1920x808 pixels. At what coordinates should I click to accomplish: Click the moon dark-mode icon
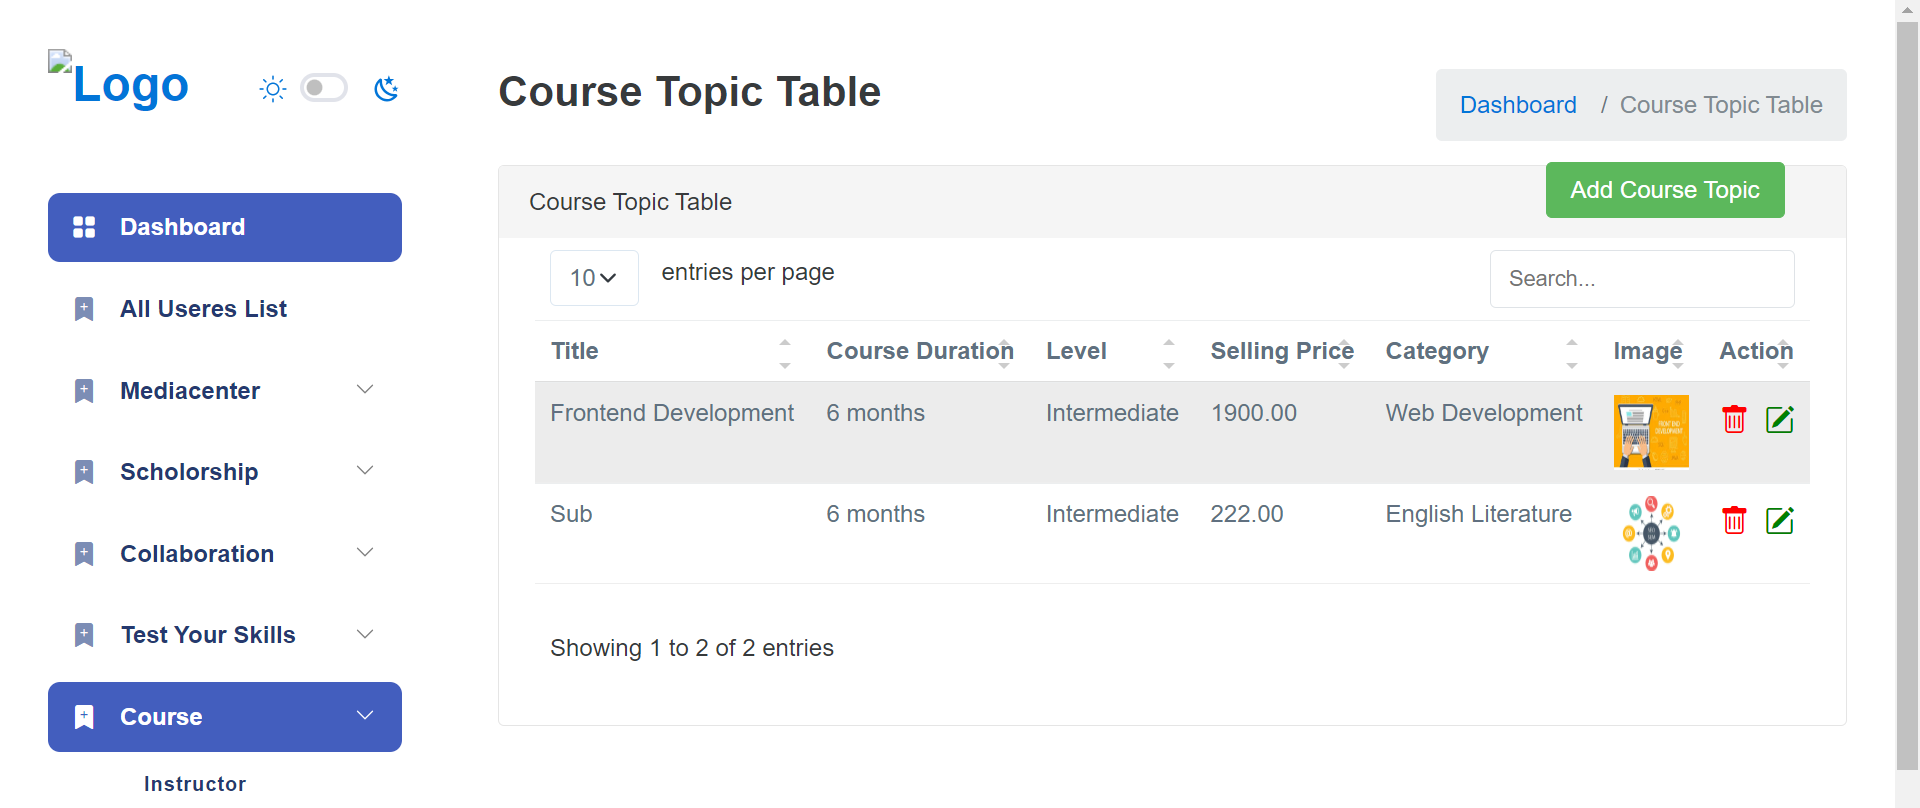(x=386, y=89)
